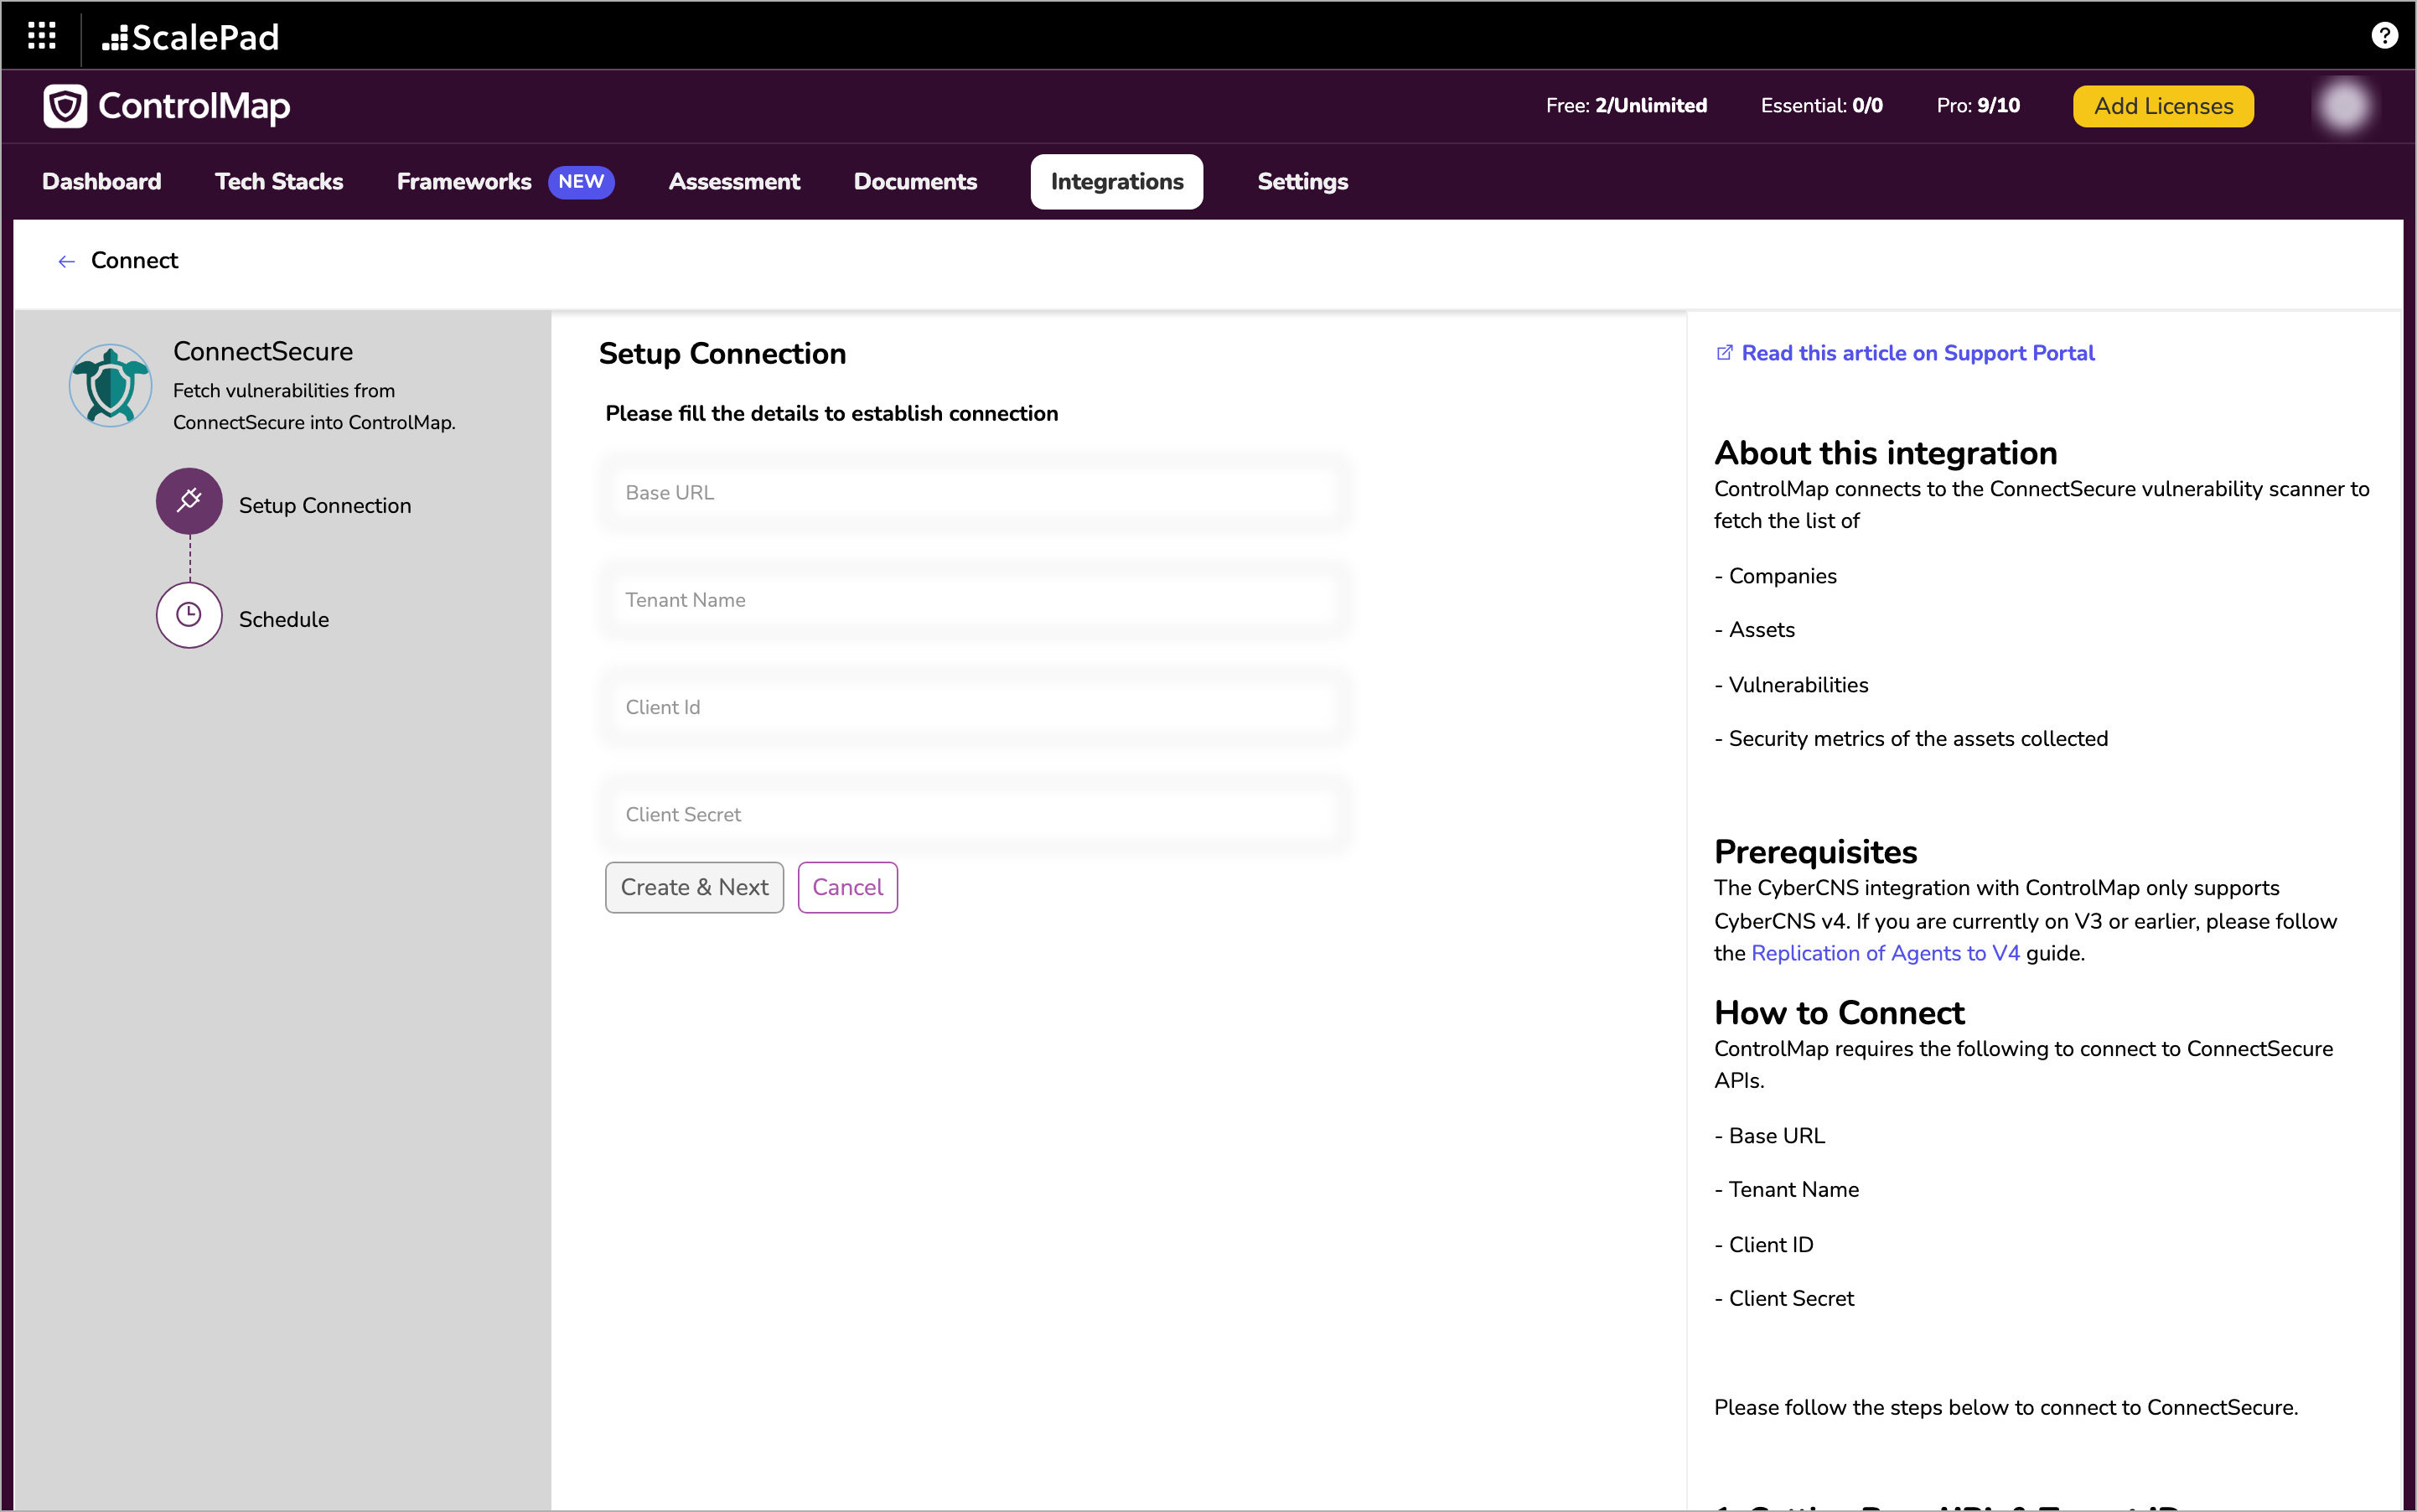The width and height of the screenshot is (2417, 1512).
Task: Open the Documents tab
Action: [915, 182]
